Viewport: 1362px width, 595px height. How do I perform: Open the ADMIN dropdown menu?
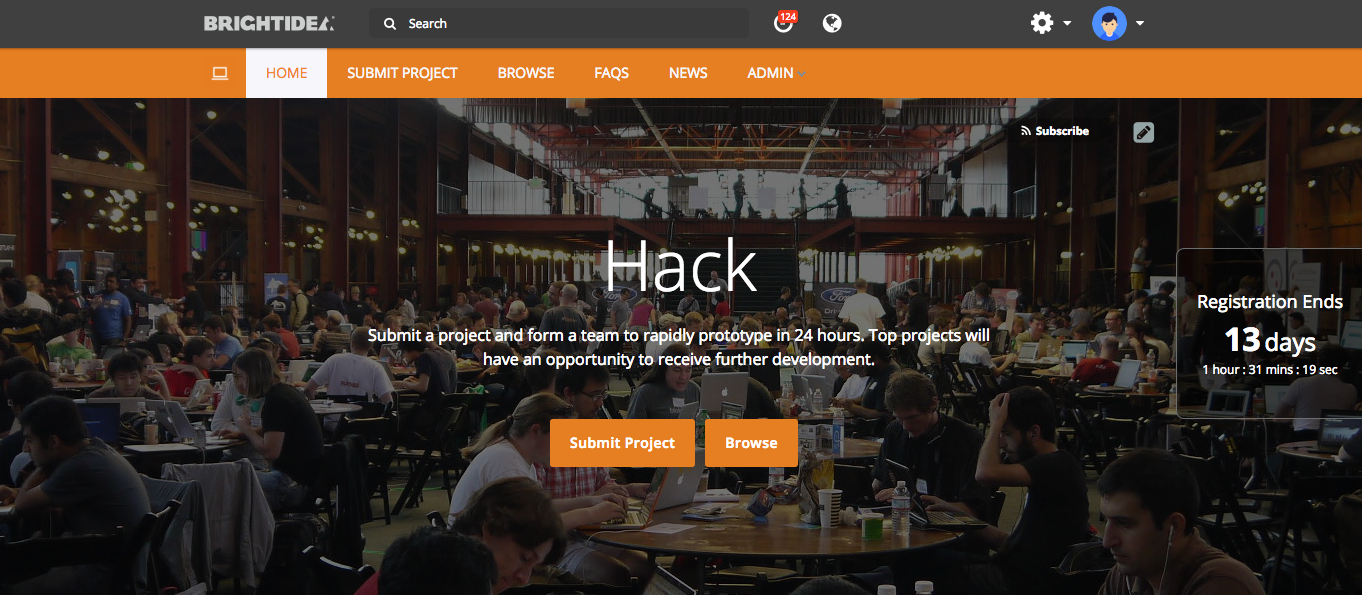(x=776, y=73)
